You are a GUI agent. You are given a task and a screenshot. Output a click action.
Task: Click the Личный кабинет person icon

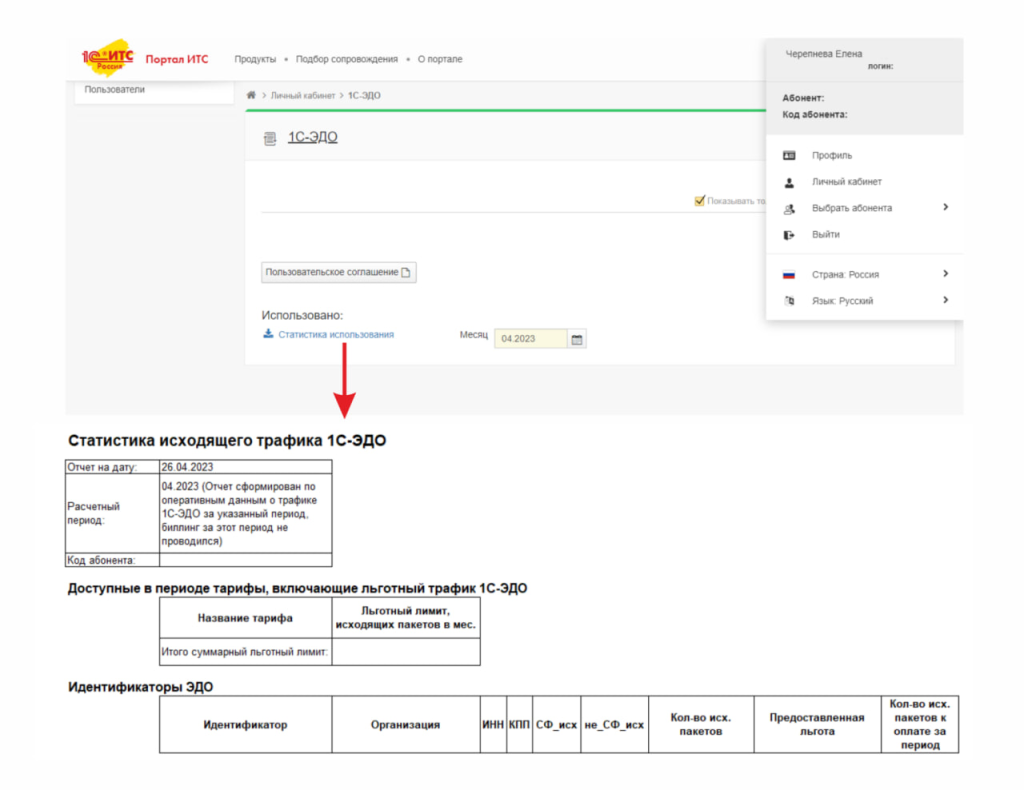click(x=789, y=182)
